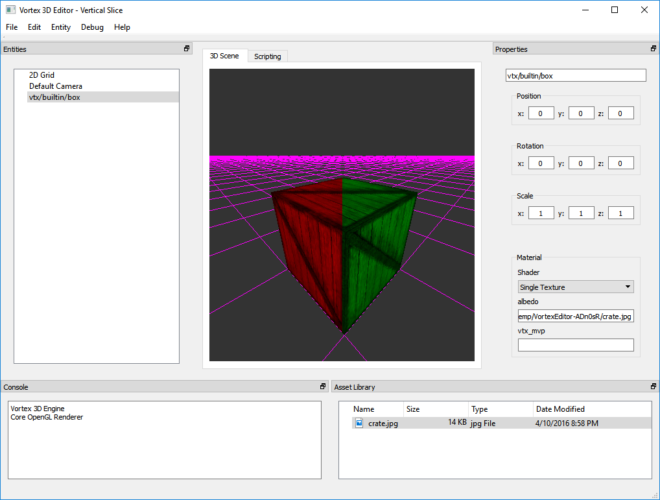Click the Scale z field
The height and width of the screenshot is (500, 660).
(x=620, y=213)
